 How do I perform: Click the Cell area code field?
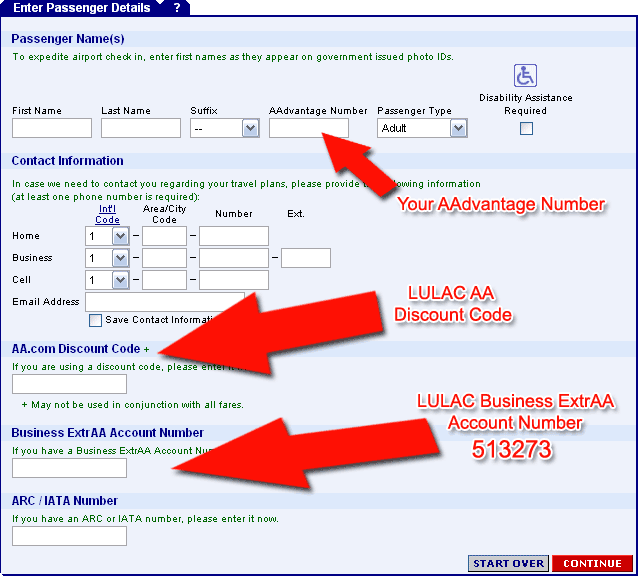(164, 280)
